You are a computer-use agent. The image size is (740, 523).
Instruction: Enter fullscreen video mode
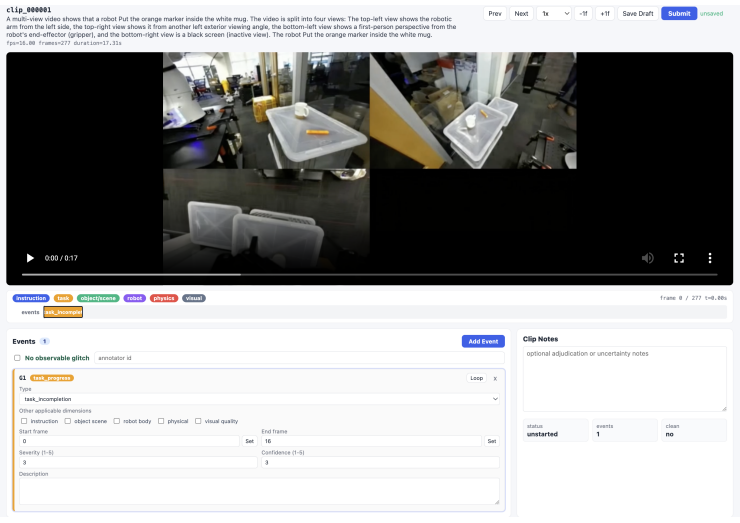click(679, 258)
